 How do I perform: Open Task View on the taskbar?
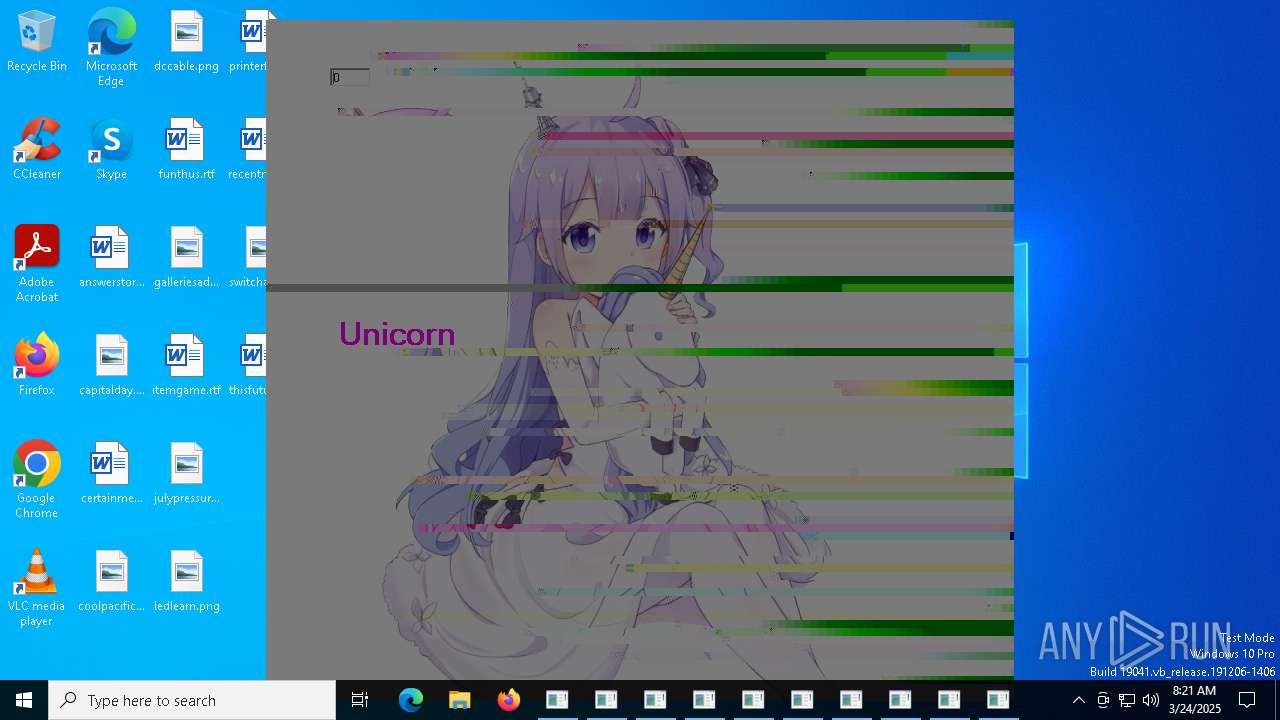point(360,700)
